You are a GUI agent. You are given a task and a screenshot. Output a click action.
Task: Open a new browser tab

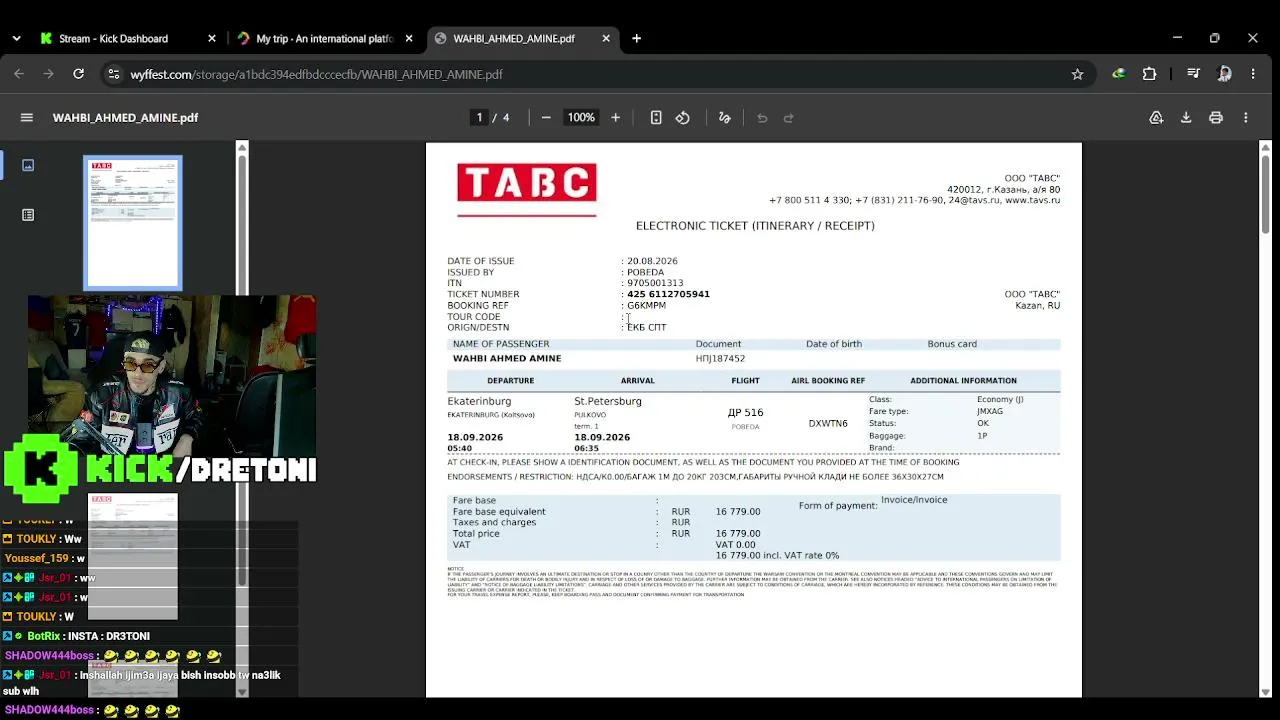click(636, 38)
